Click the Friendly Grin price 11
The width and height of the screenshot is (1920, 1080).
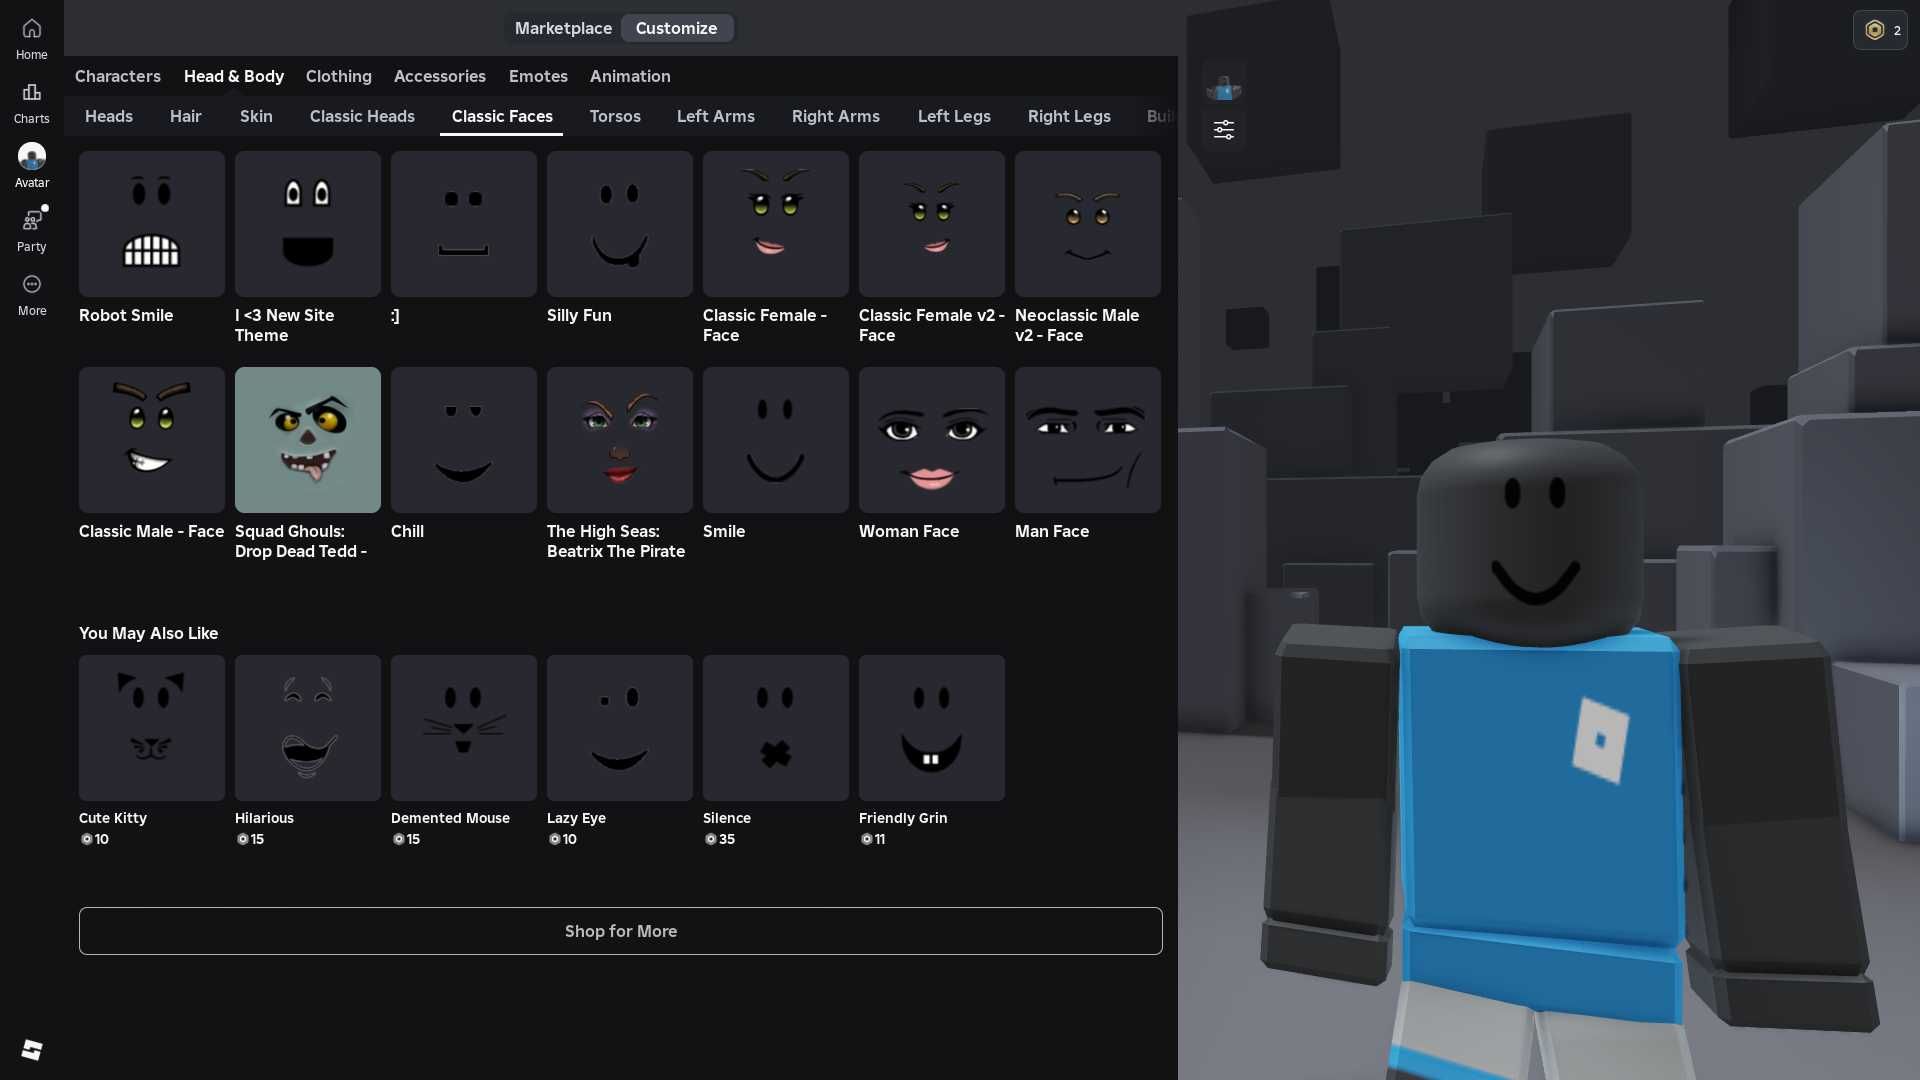pyautogui.click(x=873, y=839)
